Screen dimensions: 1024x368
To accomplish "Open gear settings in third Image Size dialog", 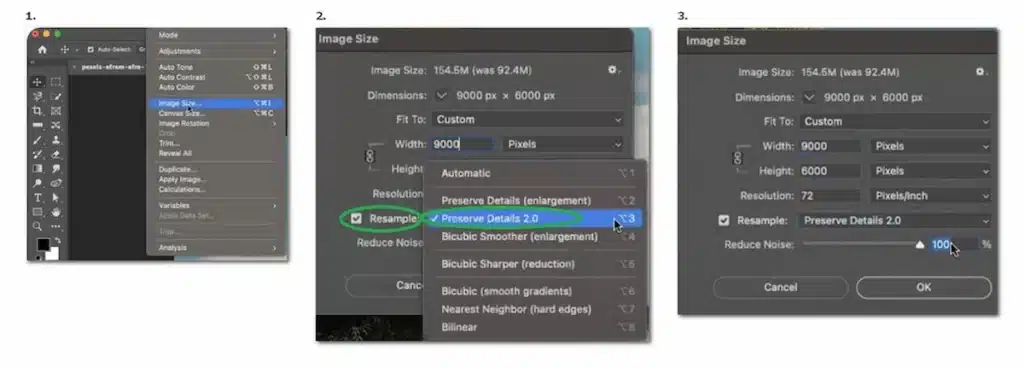I will [x=981, y=72].
